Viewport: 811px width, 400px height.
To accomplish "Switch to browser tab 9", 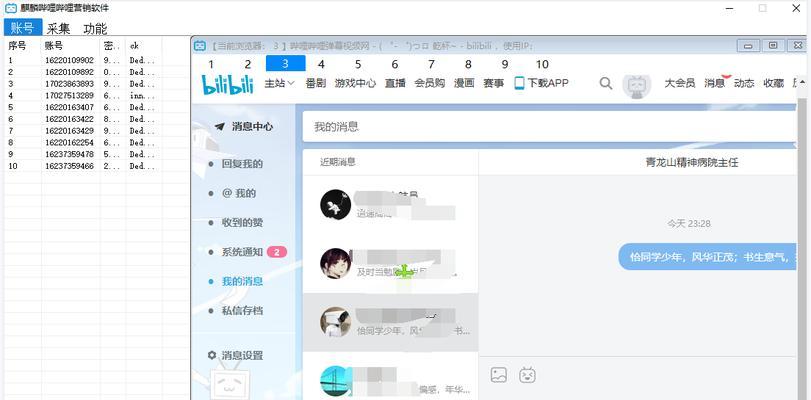I will [505, 64].
